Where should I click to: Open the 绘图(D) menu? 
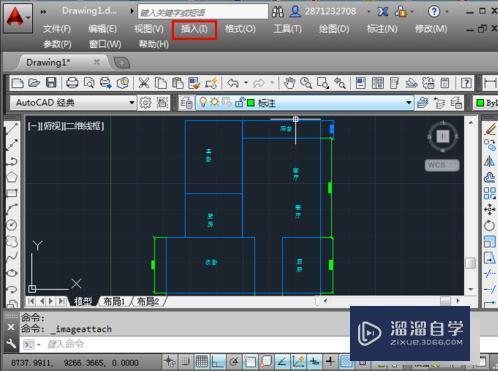tap(334, 29)
